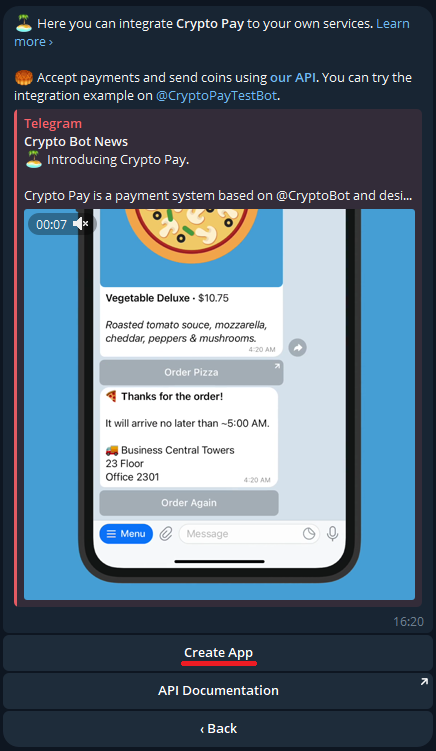Click the Order Again button in the video
436x751 pixels.
point(189,503)
